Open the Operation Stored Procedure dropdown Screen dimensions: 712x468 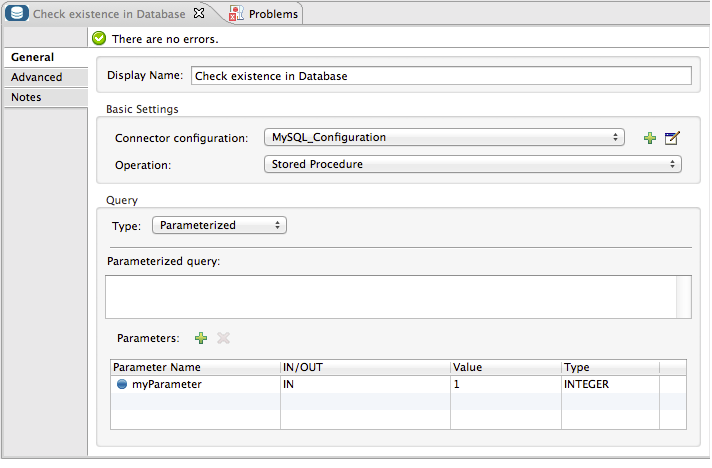pyautogui.click(x=472, y=164)
